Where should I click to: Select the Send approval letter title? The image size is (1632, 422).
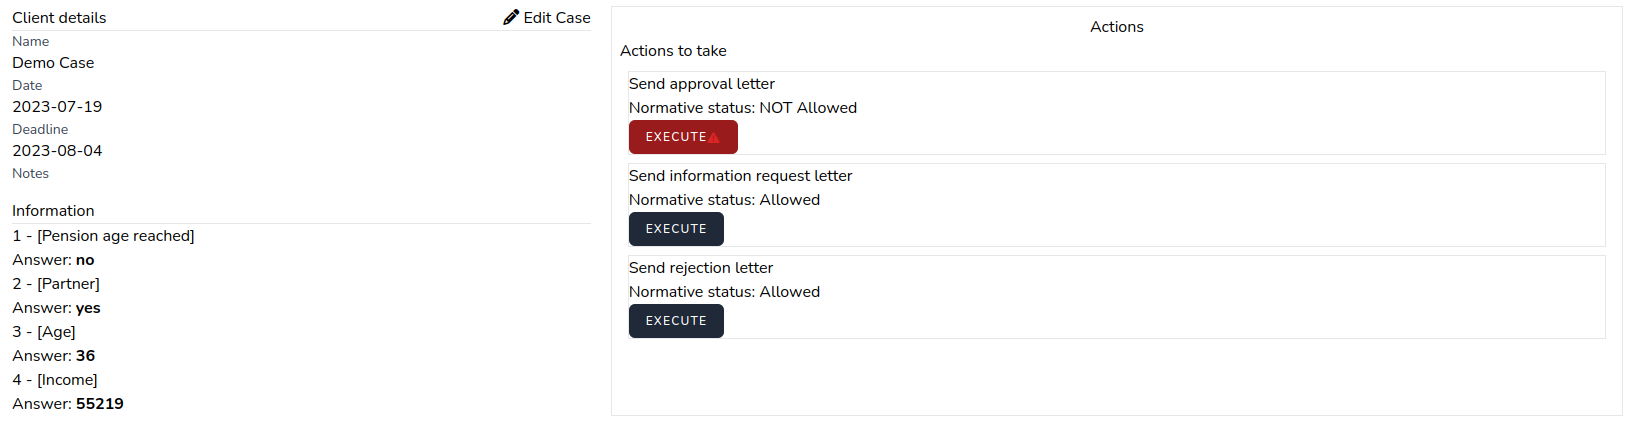(701, 84)
